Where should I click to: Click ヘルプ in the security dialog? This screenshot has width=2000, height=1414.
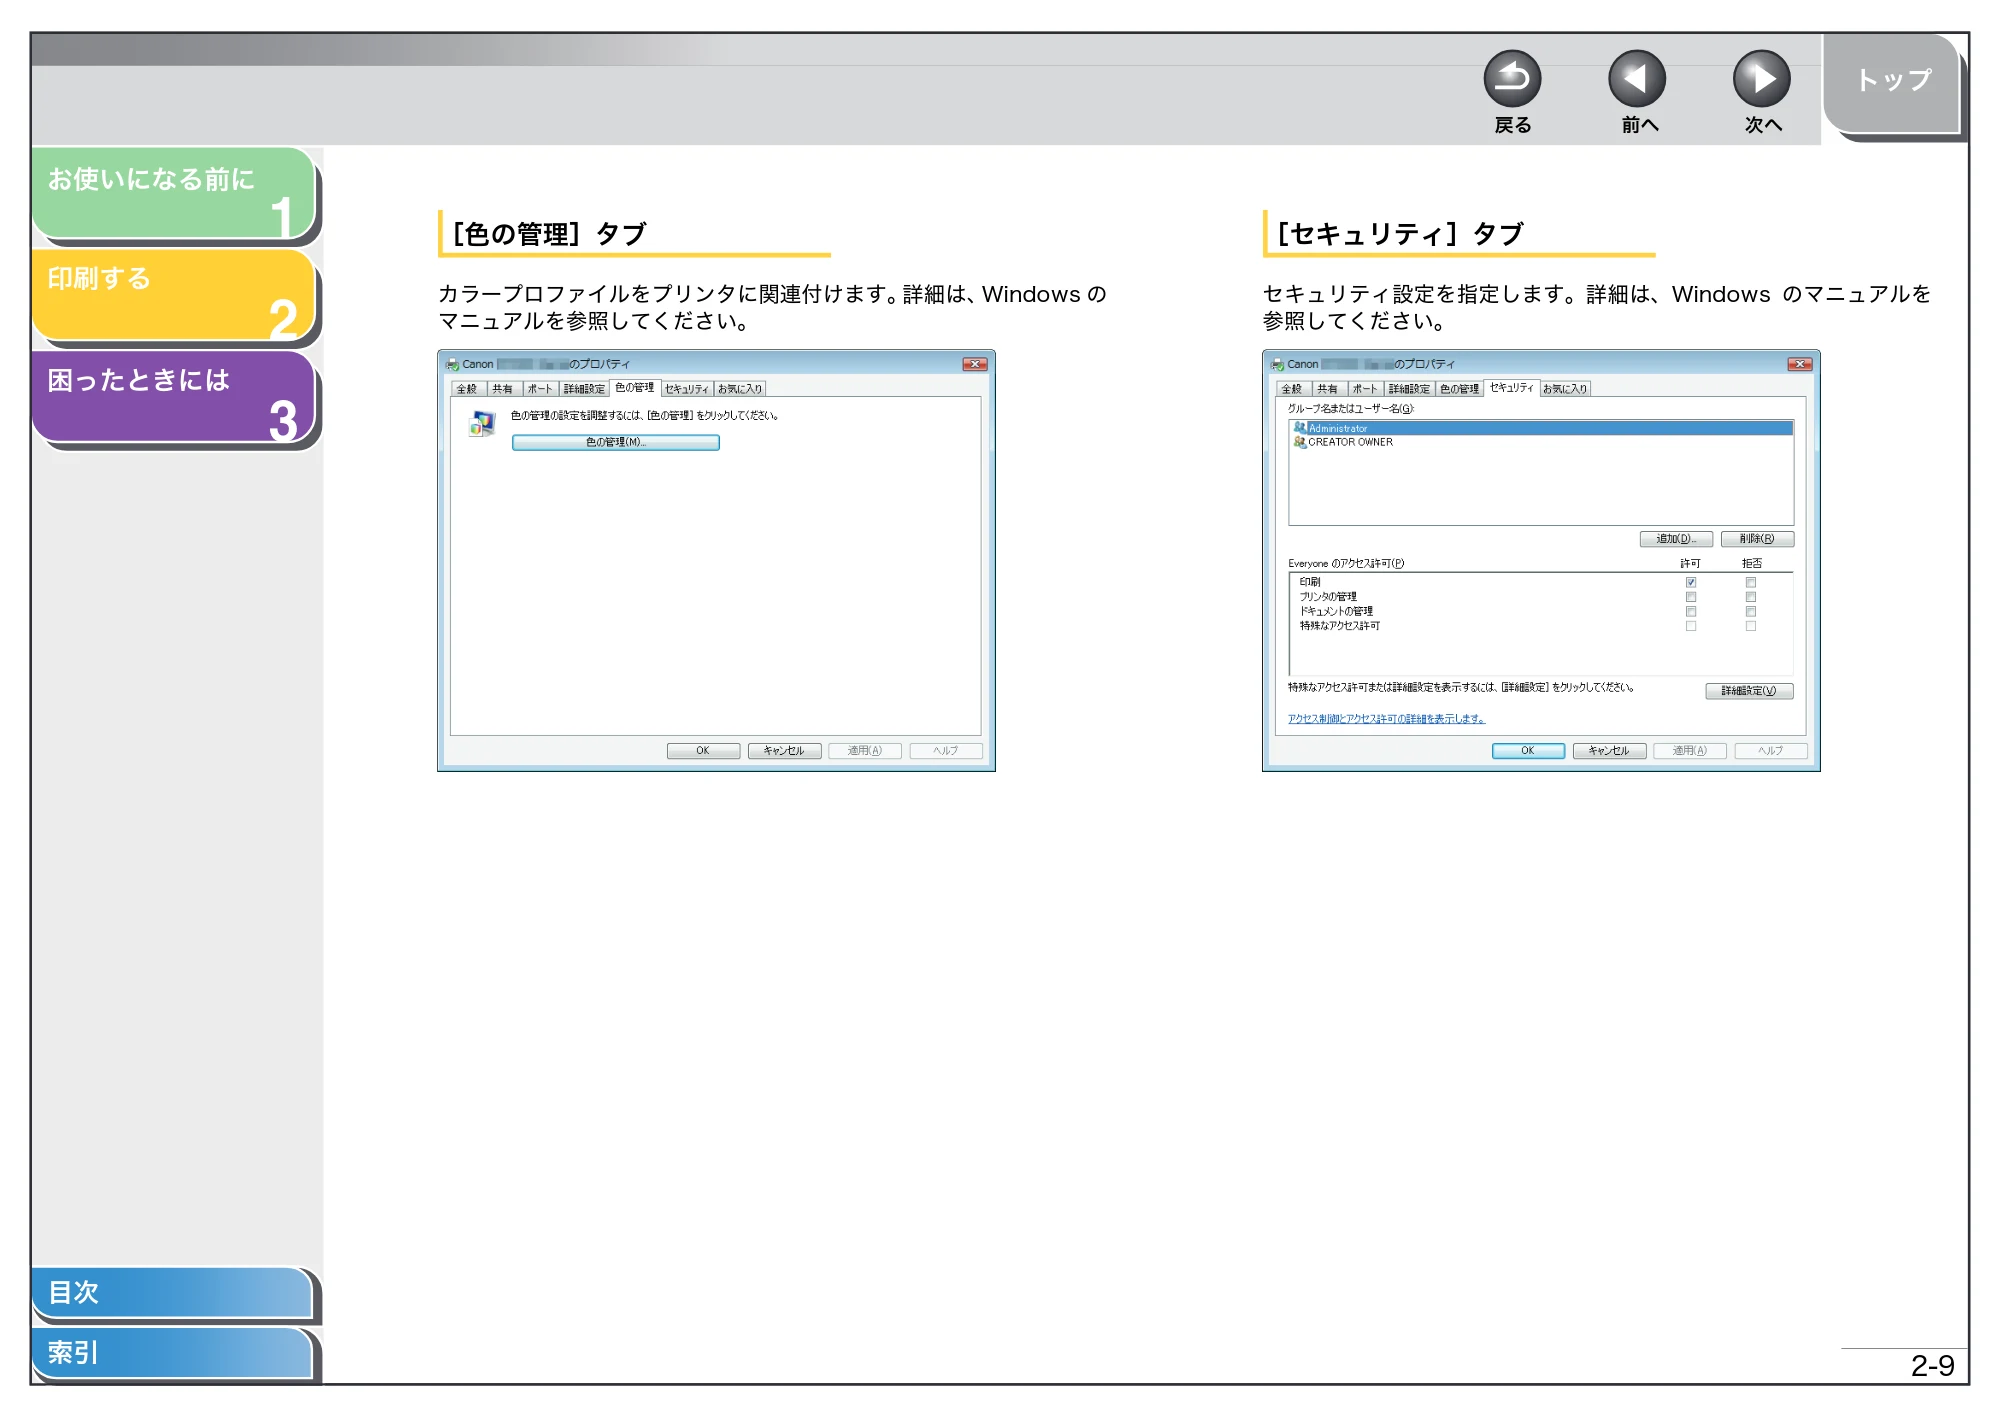[x=1771, y=751]
